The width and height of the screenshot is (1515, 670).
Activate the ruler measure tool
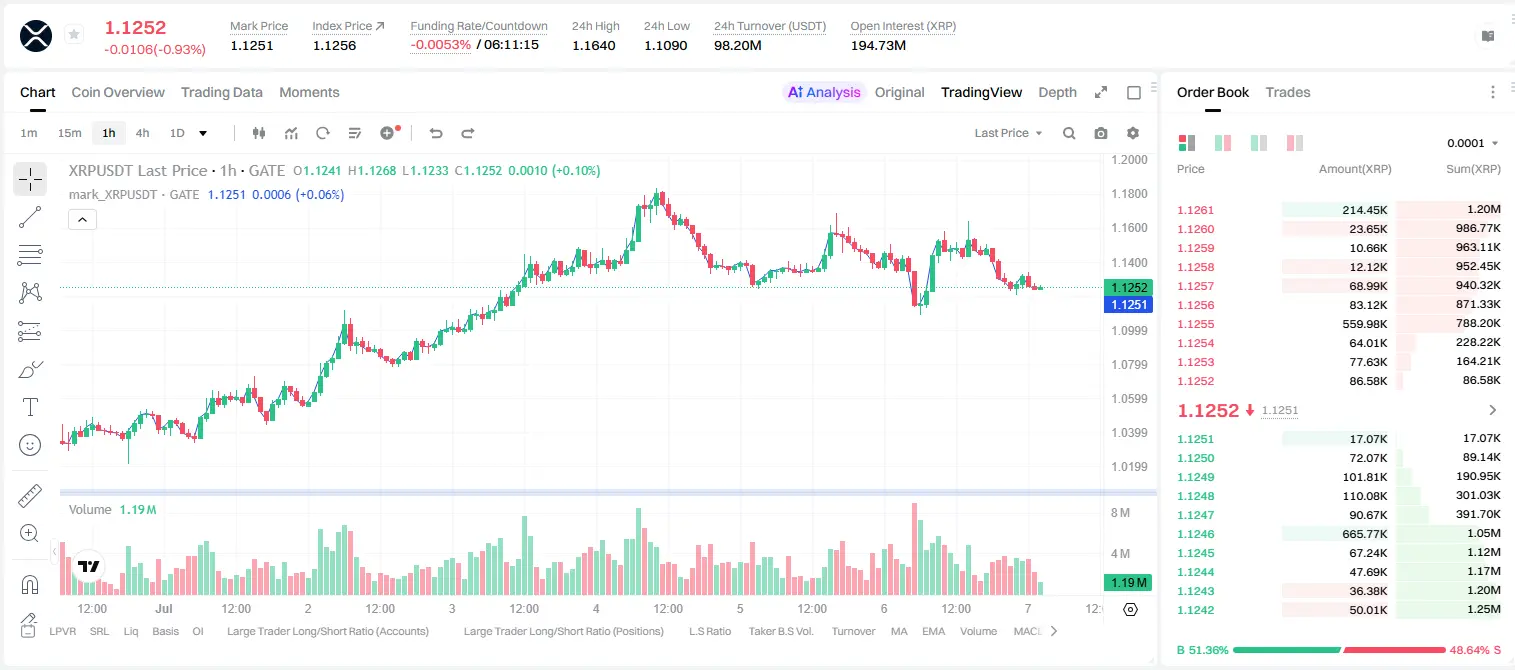click(30, 496)
